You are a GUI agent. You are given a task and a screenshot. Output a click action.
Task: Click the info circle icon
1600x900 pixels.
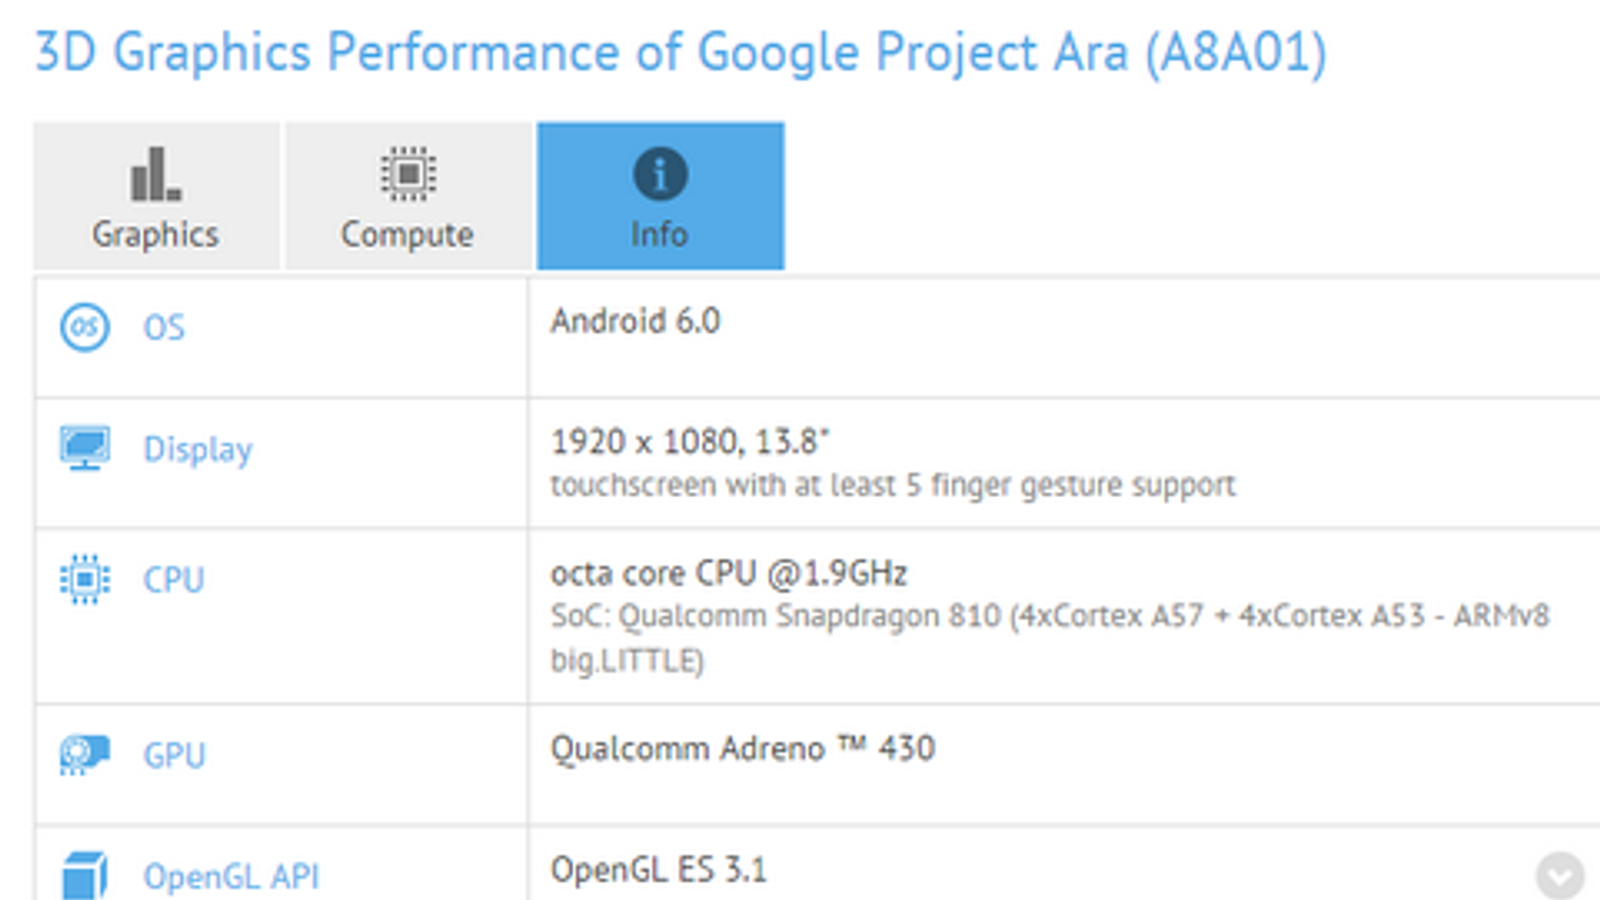pos(660,174)
